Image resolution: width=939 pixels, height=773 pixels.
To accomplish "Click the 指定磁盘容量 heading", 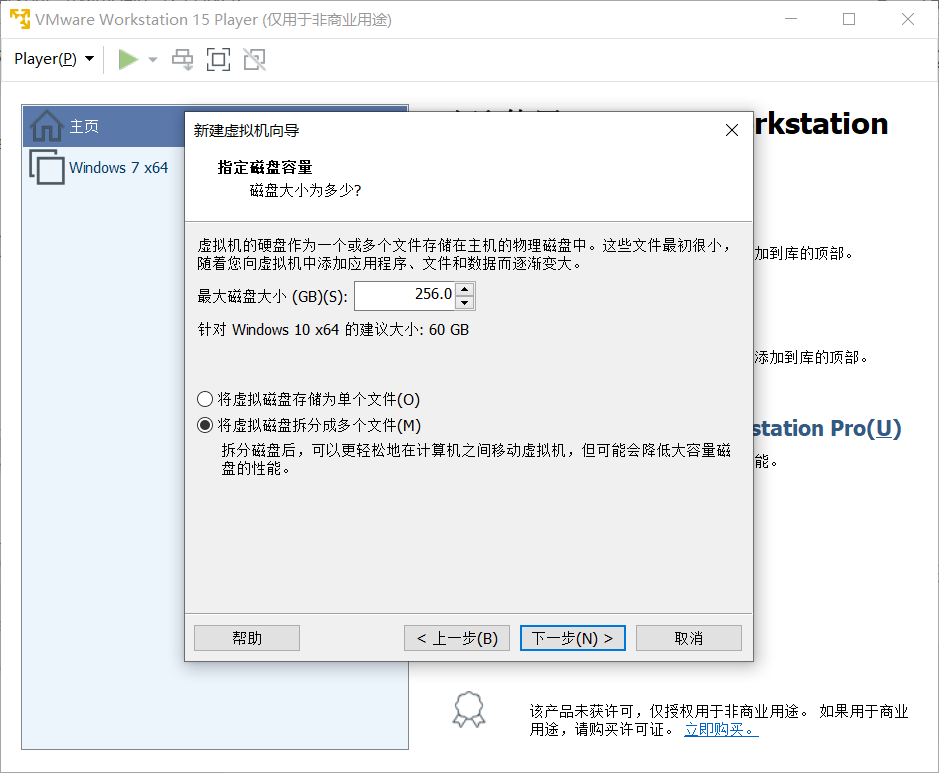I will (x=265, y=167).
